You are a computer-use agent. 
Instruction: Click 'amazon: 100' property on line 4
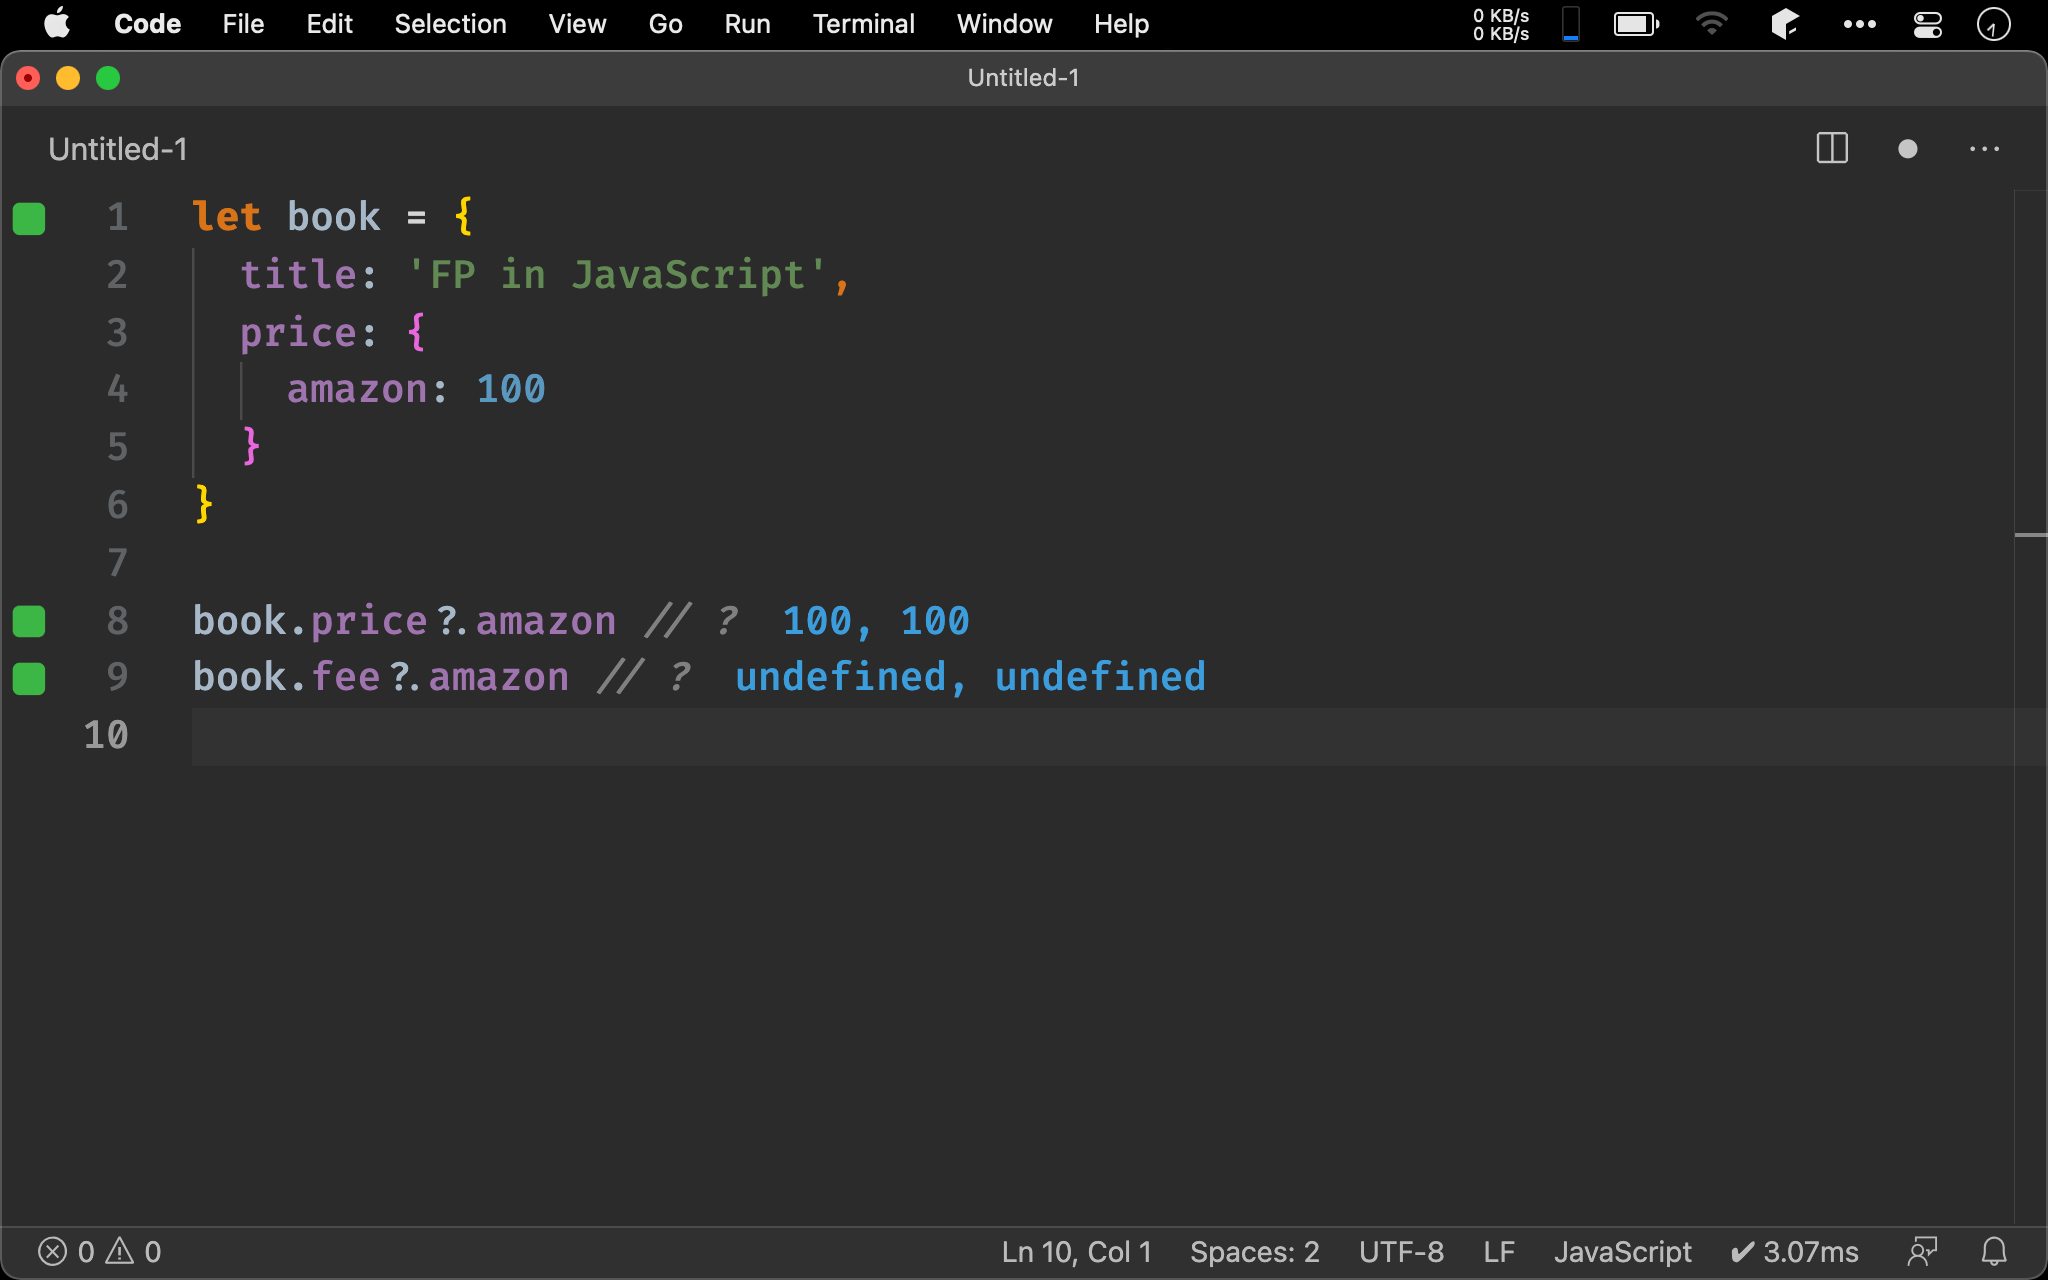click(x=416, y=389)
